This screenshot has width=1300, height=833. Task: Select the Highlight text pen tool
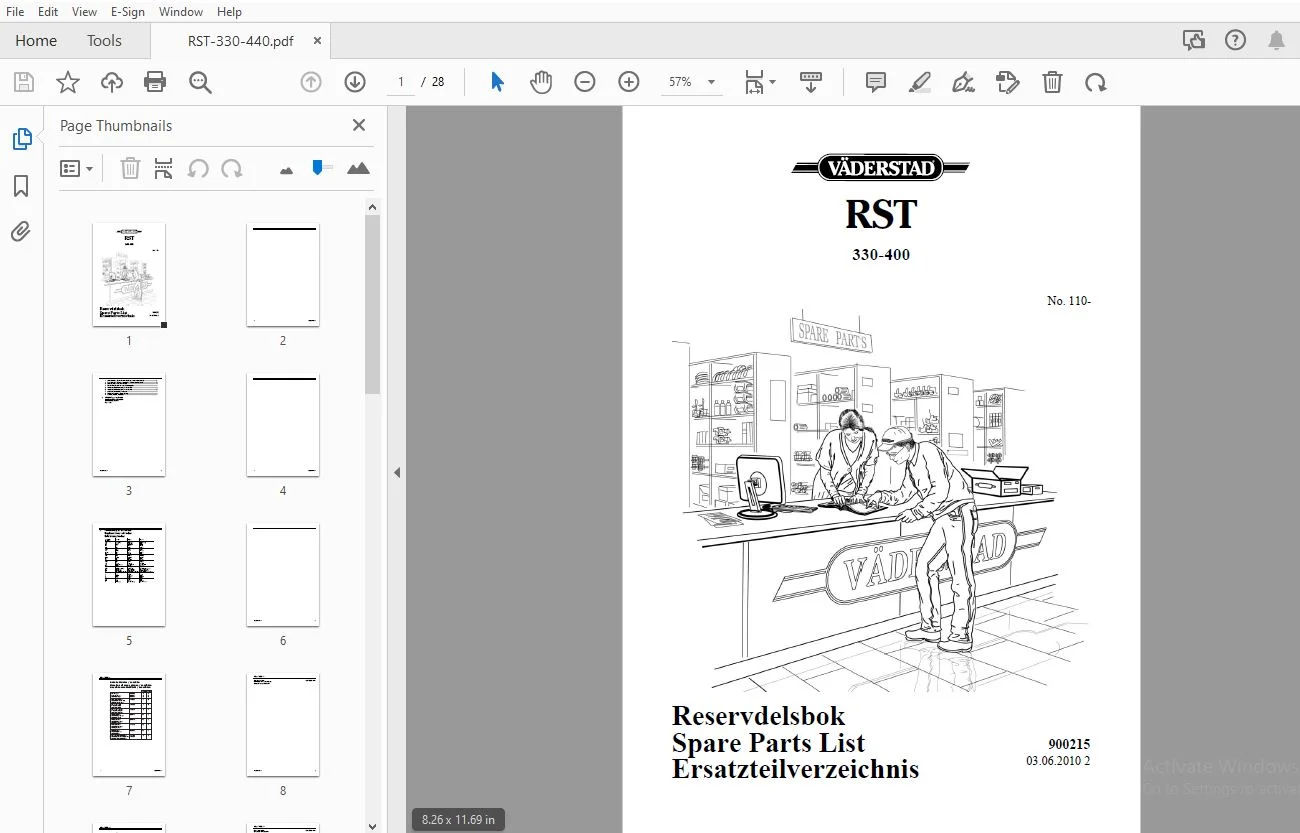(x=920, y=82)
